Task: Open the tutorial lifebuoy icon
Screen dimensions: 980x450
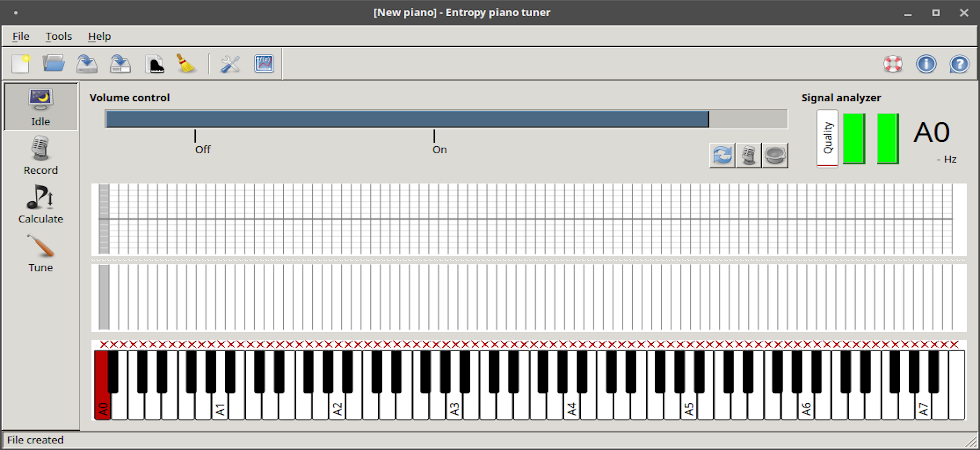Action: 893,64
